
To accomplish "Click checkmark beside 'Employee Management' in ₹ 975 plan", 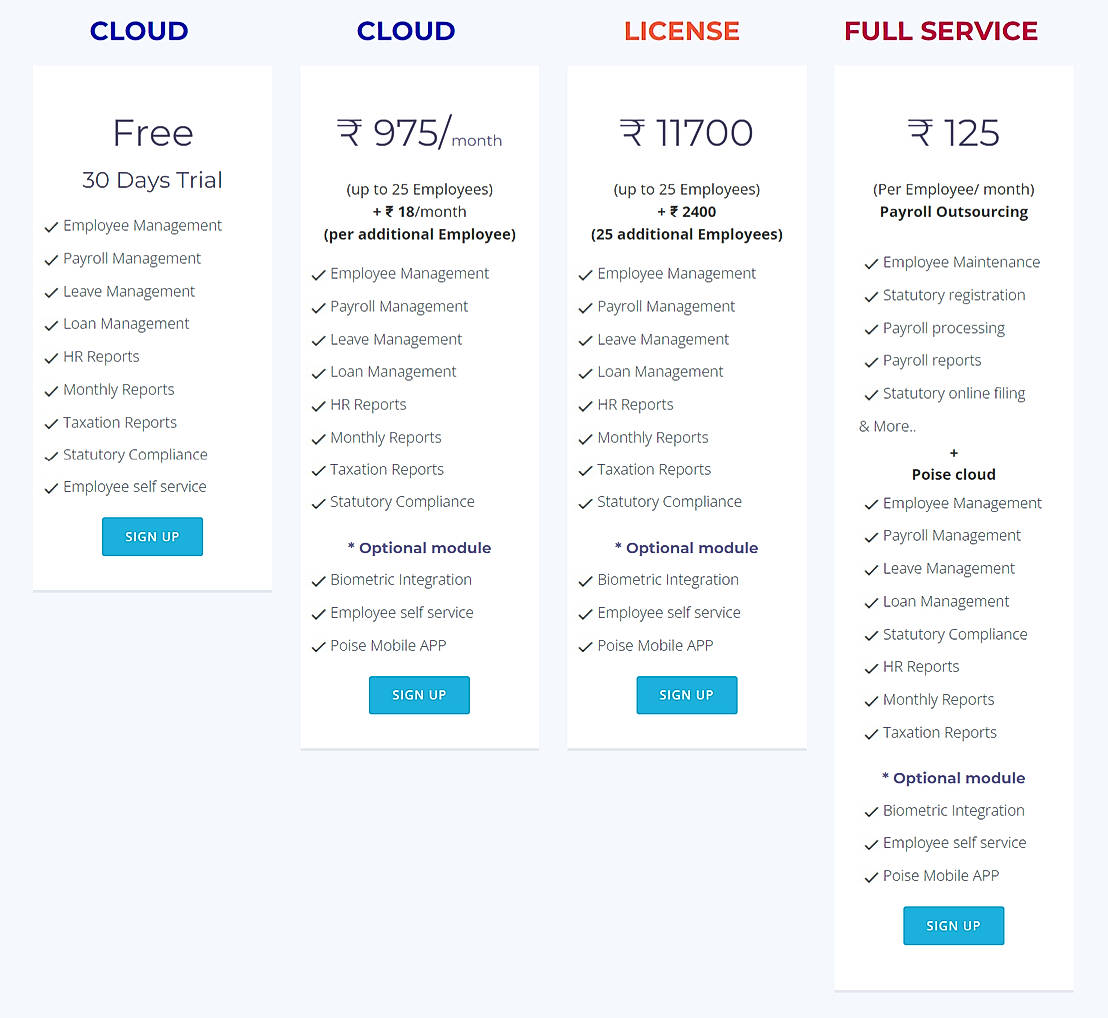I will [x=318, y=276].
